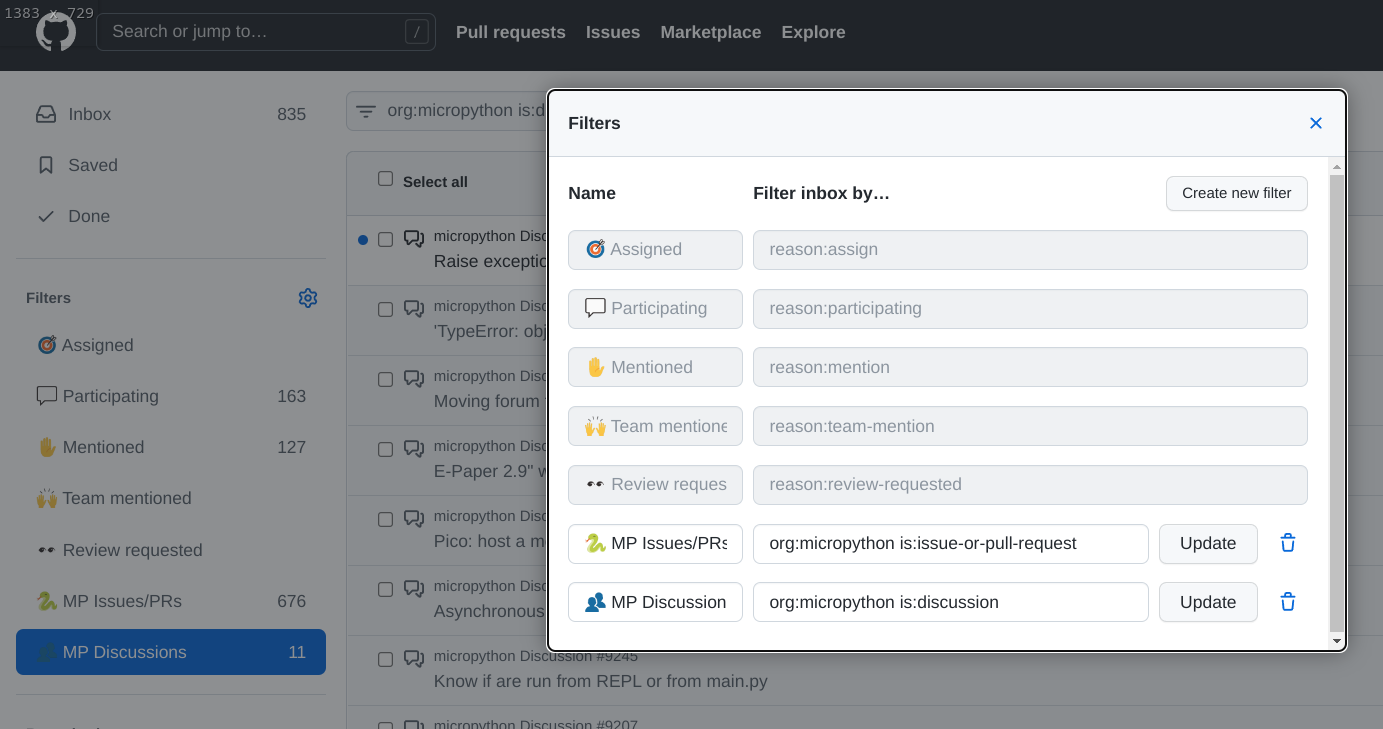1383x729 pixels.
Task: Click the notifications filter search box
Action: (x=446, y=111)
